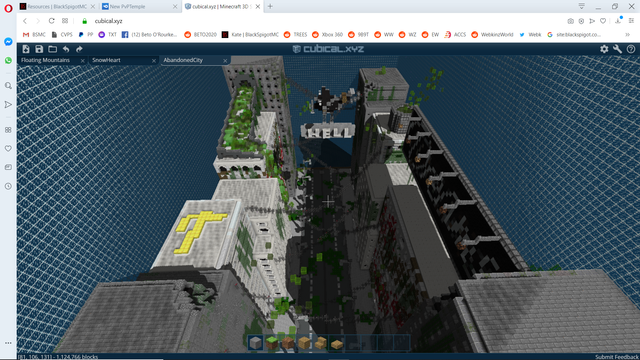This screenshot has height=360, width=640.
Task: Reload the cubical.xyz page
Action: click(51, 21)
